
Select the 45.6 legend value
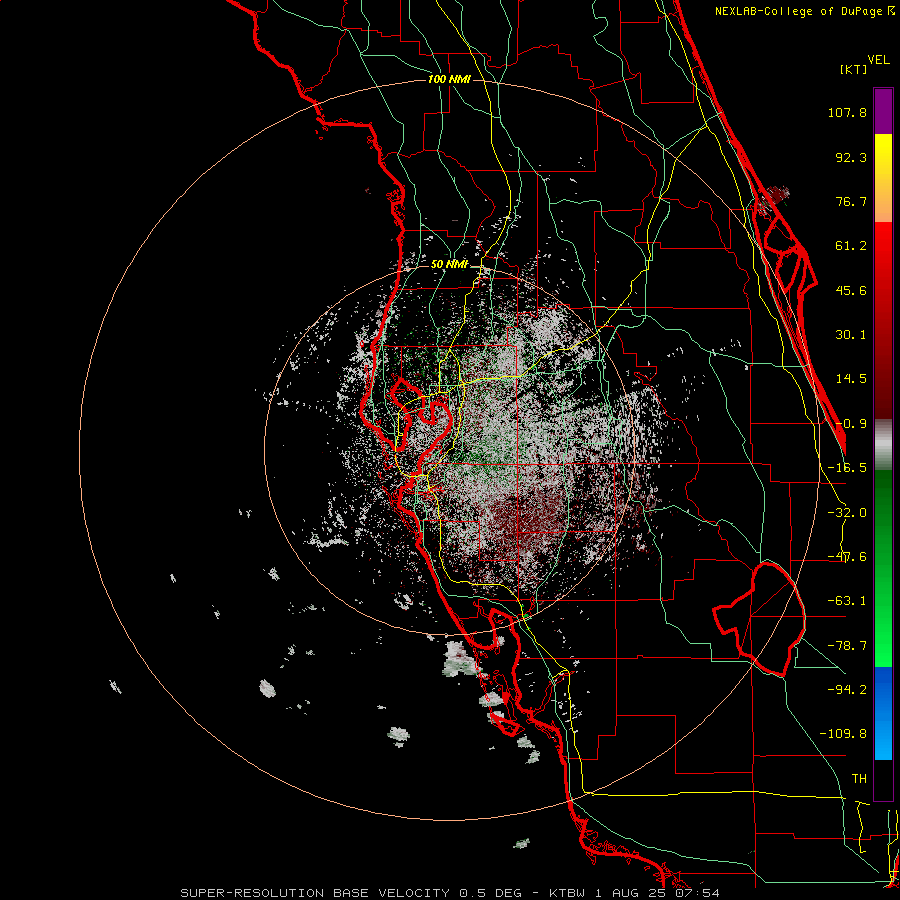[851, 290]
